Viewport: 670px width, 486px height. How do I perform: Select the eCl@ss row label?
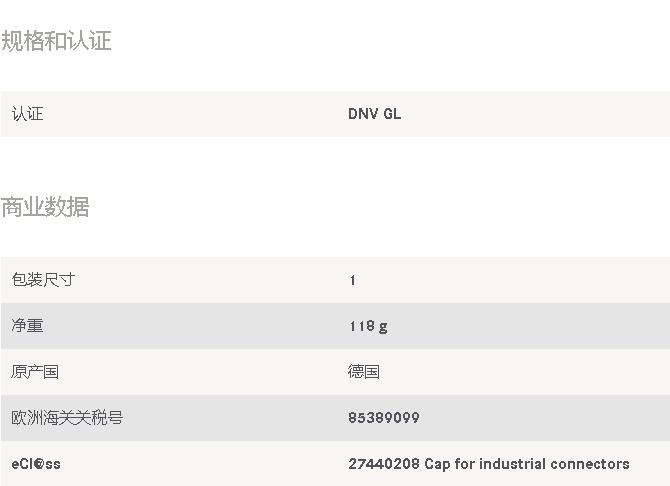click(36, 464)
